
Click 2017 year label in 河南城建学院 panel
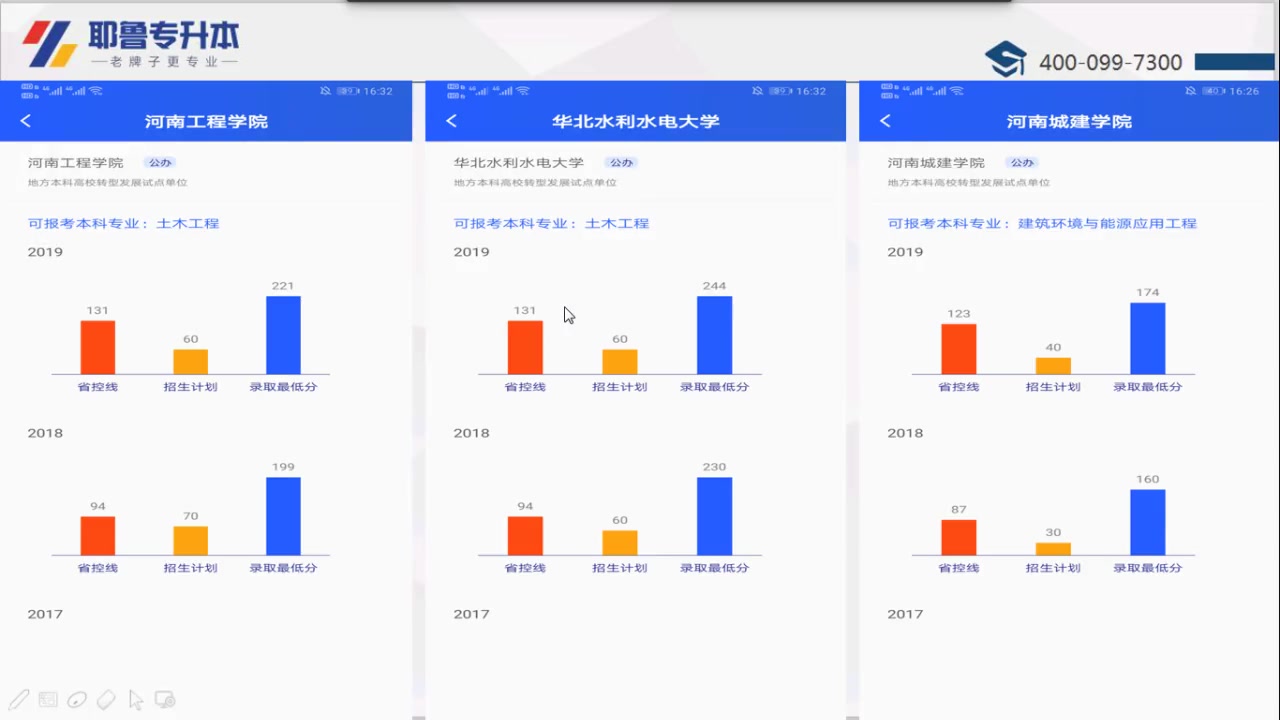pos(905,614)
